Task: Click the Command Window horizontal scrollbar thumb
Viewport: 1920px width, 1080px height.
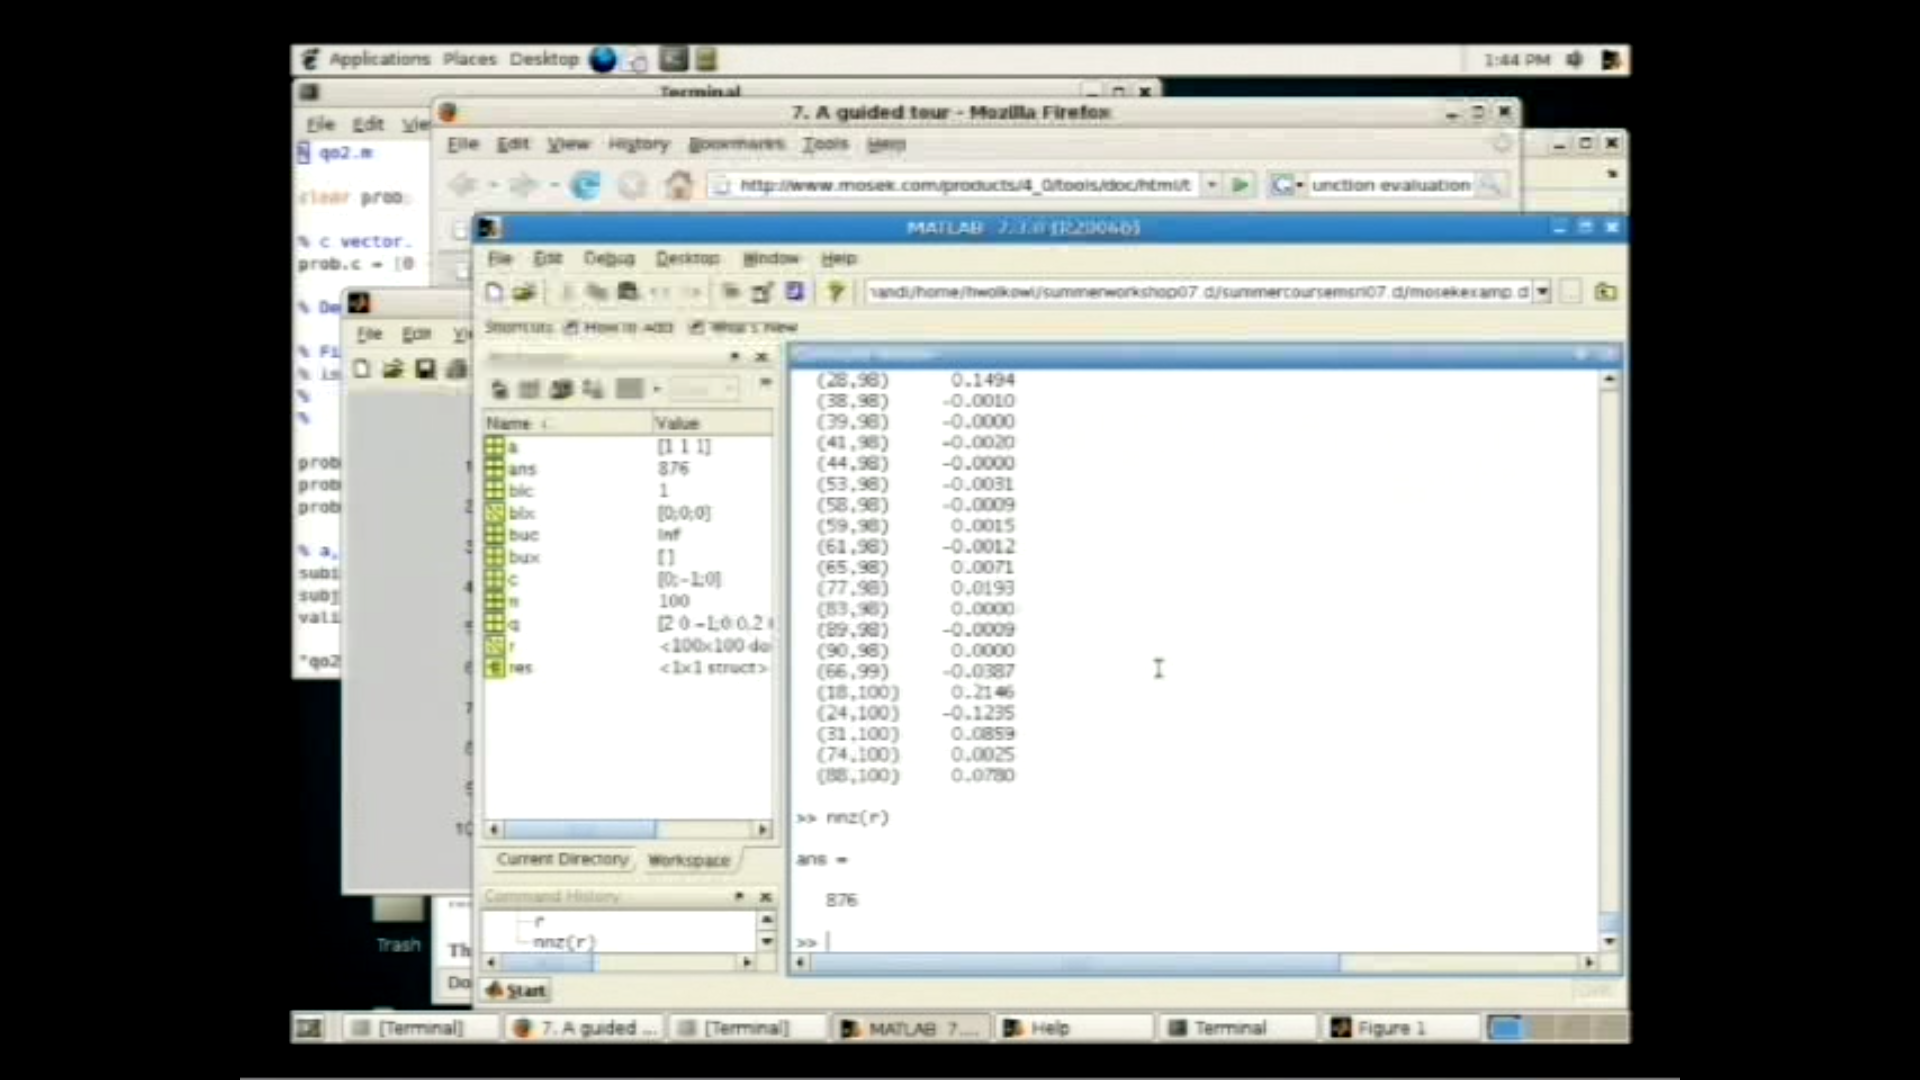Action: tap(1075, 962)
